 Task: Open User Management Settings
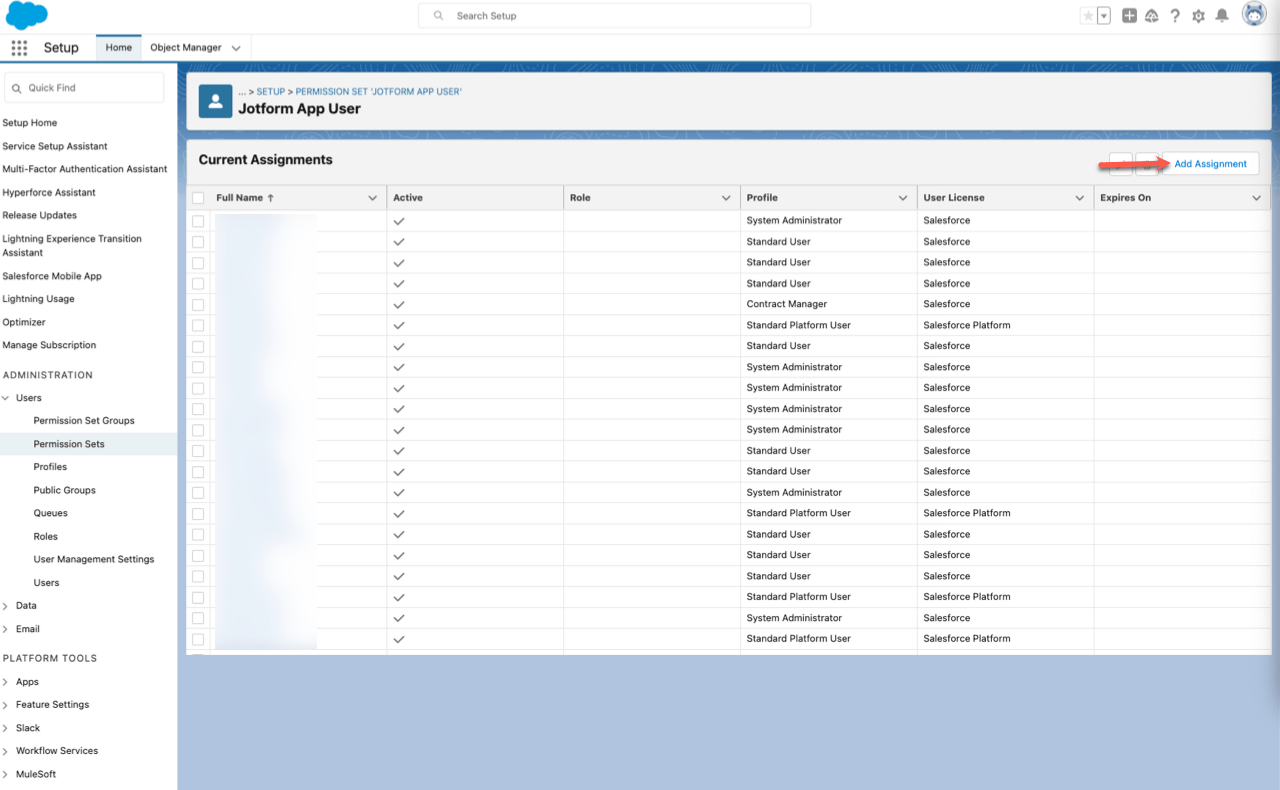94,559
